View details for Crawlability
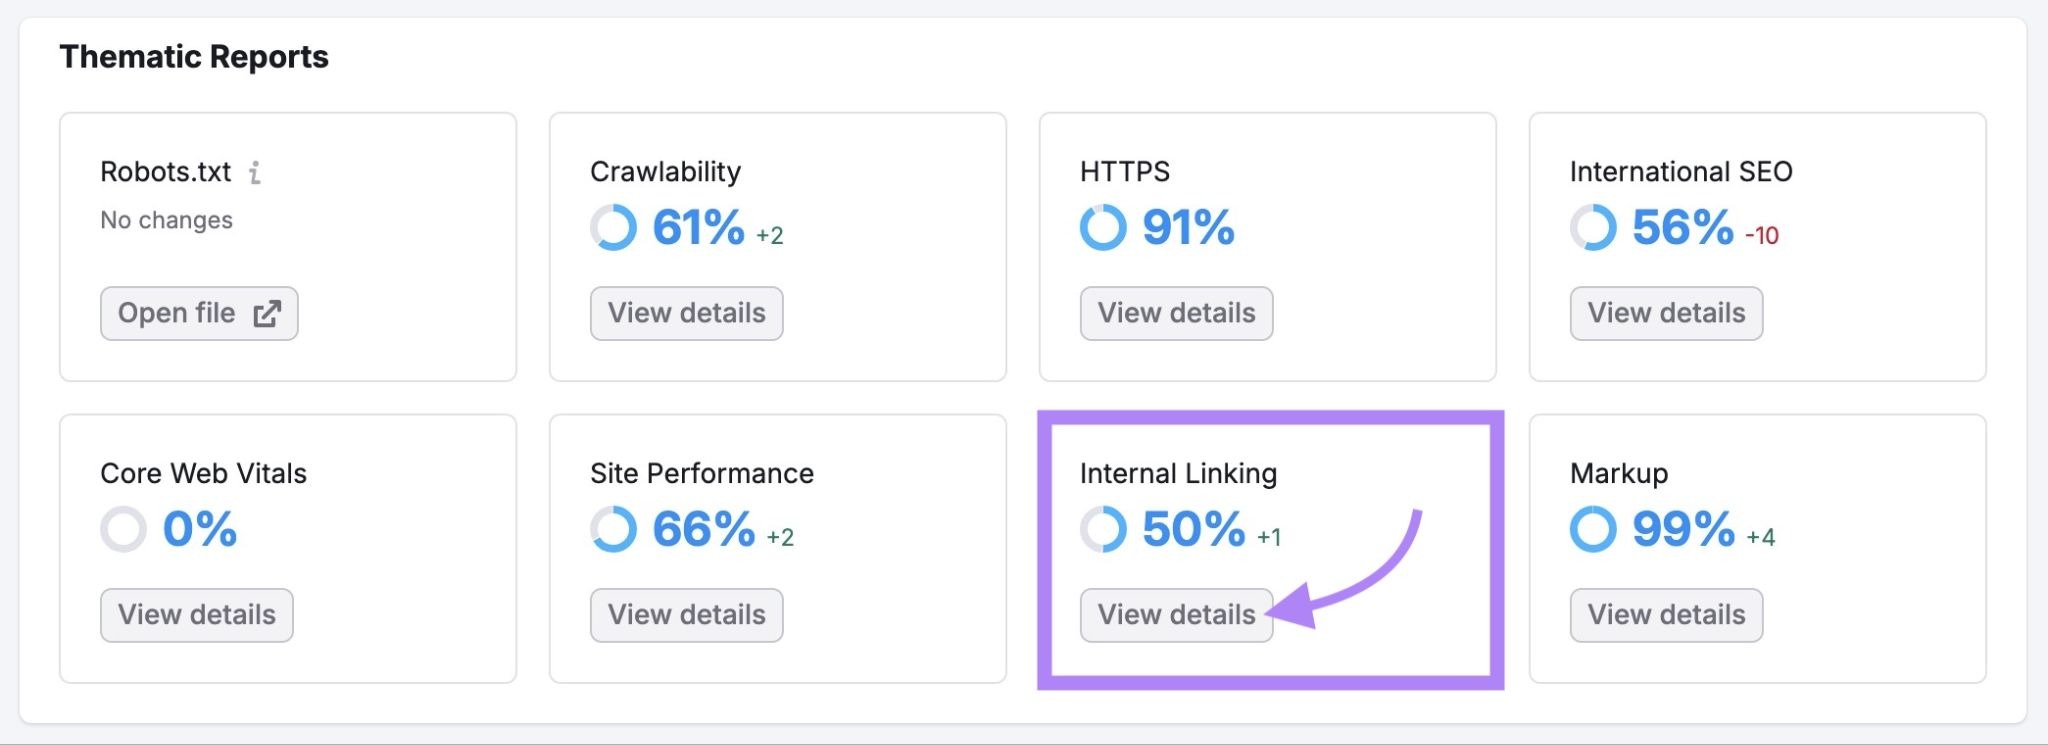Image resolution: width=2048 pixels, height=745 pixels. (686, 313)
